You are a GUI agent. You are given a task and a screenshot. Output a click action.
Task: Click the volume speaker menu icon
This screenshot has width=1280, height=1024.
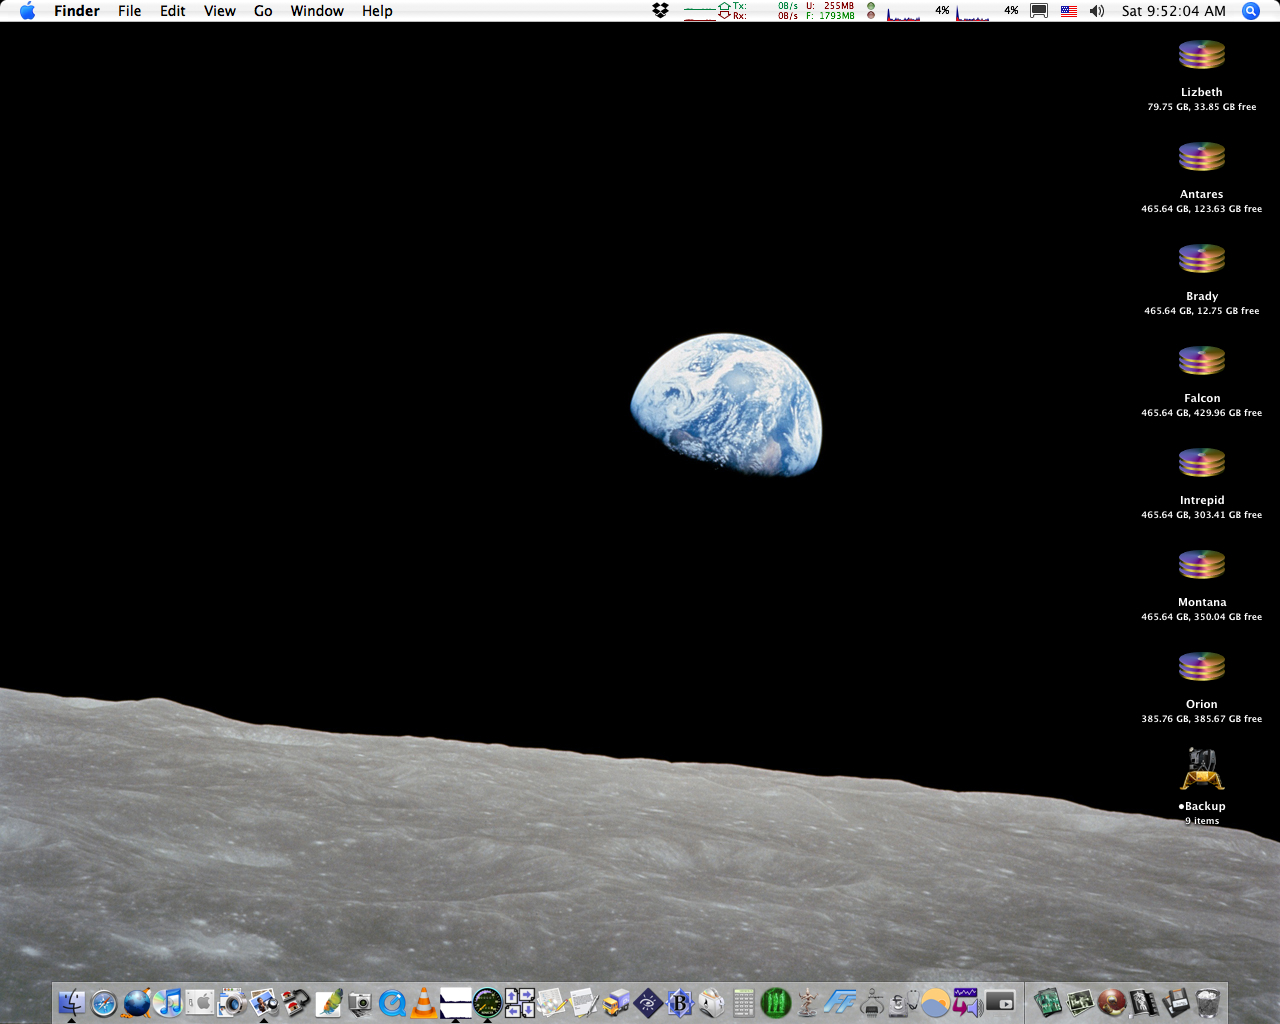1097,10
